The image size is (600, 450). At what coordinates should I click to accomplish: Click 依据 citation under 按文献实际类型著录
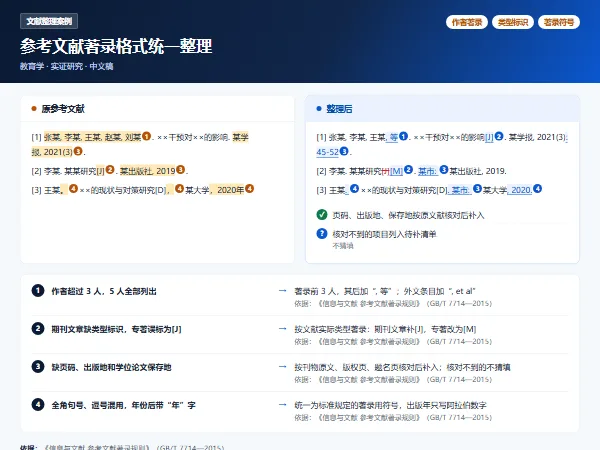[393, 342]
